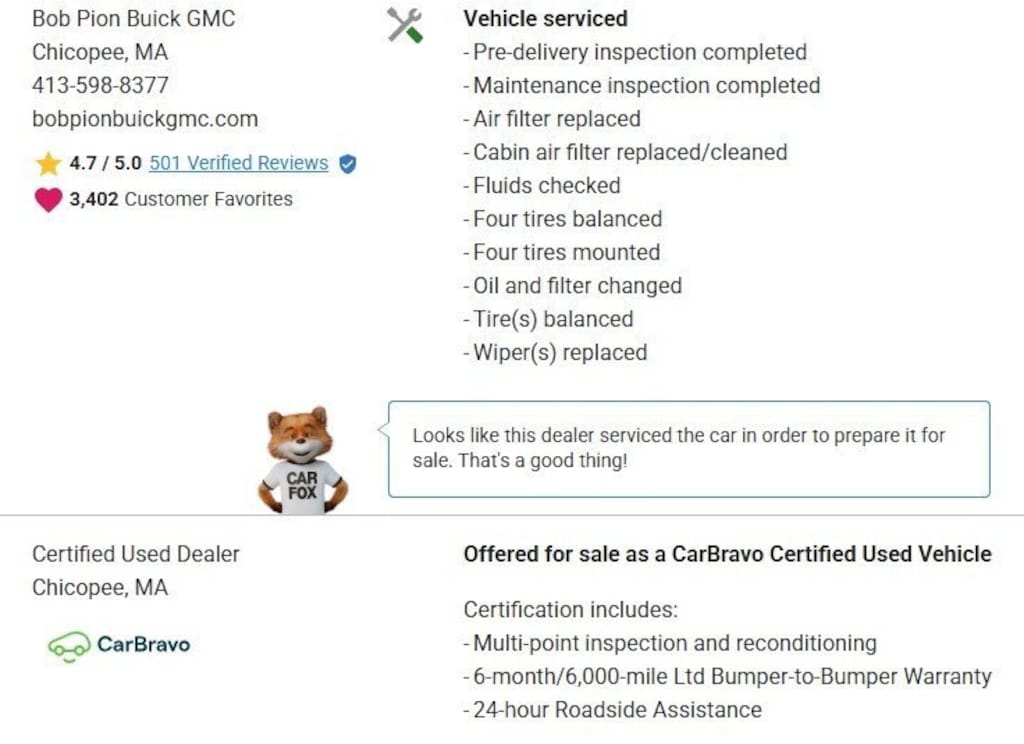1024x744 pixels.
Task: Click the Pre-delivery inspection completed entry
Action: (639, 52)
